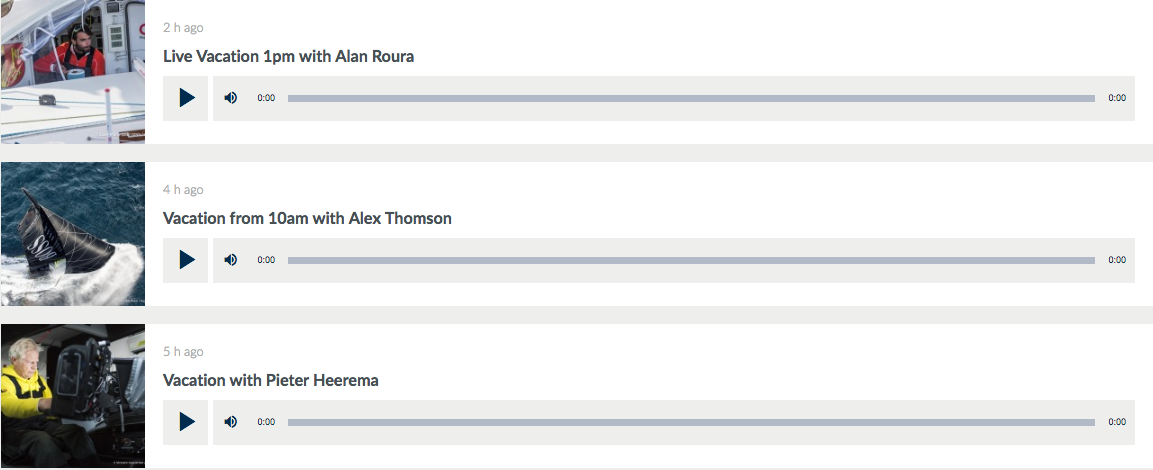Viewport: 1153px width, 470px height.
Task: Seek within the Pieter Heerema audio progress bar
Action: (x=691, y=422)
